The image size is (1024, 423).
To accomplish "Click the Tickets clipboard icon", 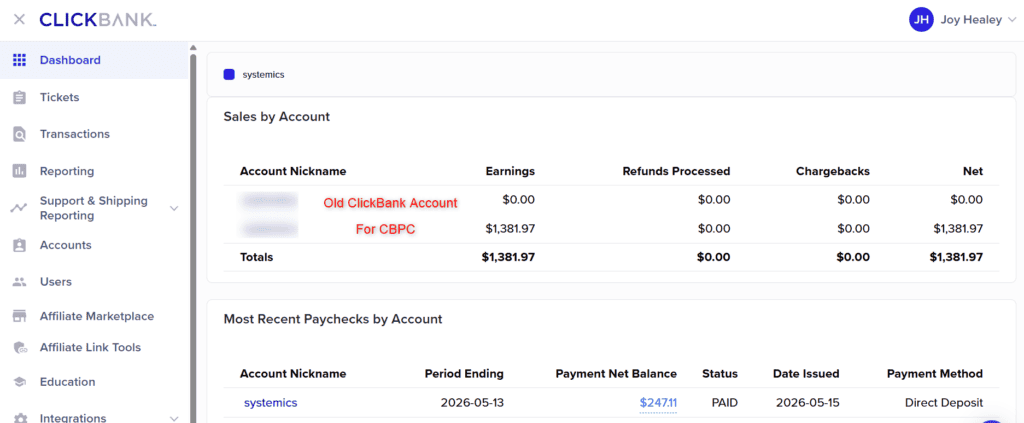I will coord(20,97).
